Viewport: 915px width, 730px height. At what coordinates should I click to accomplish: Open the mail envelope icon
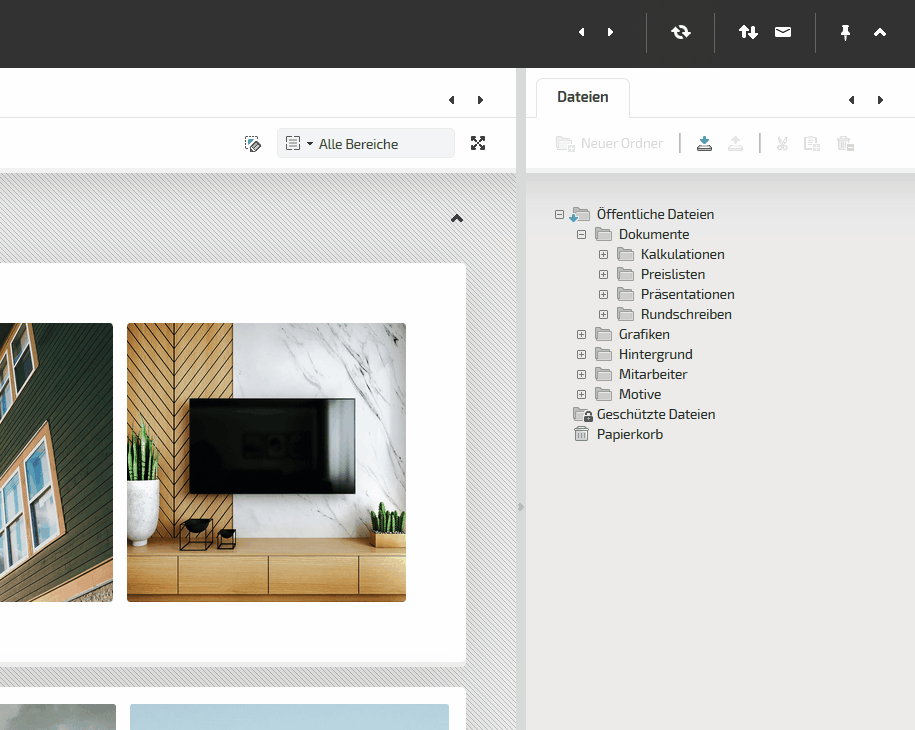pos(783,32)
